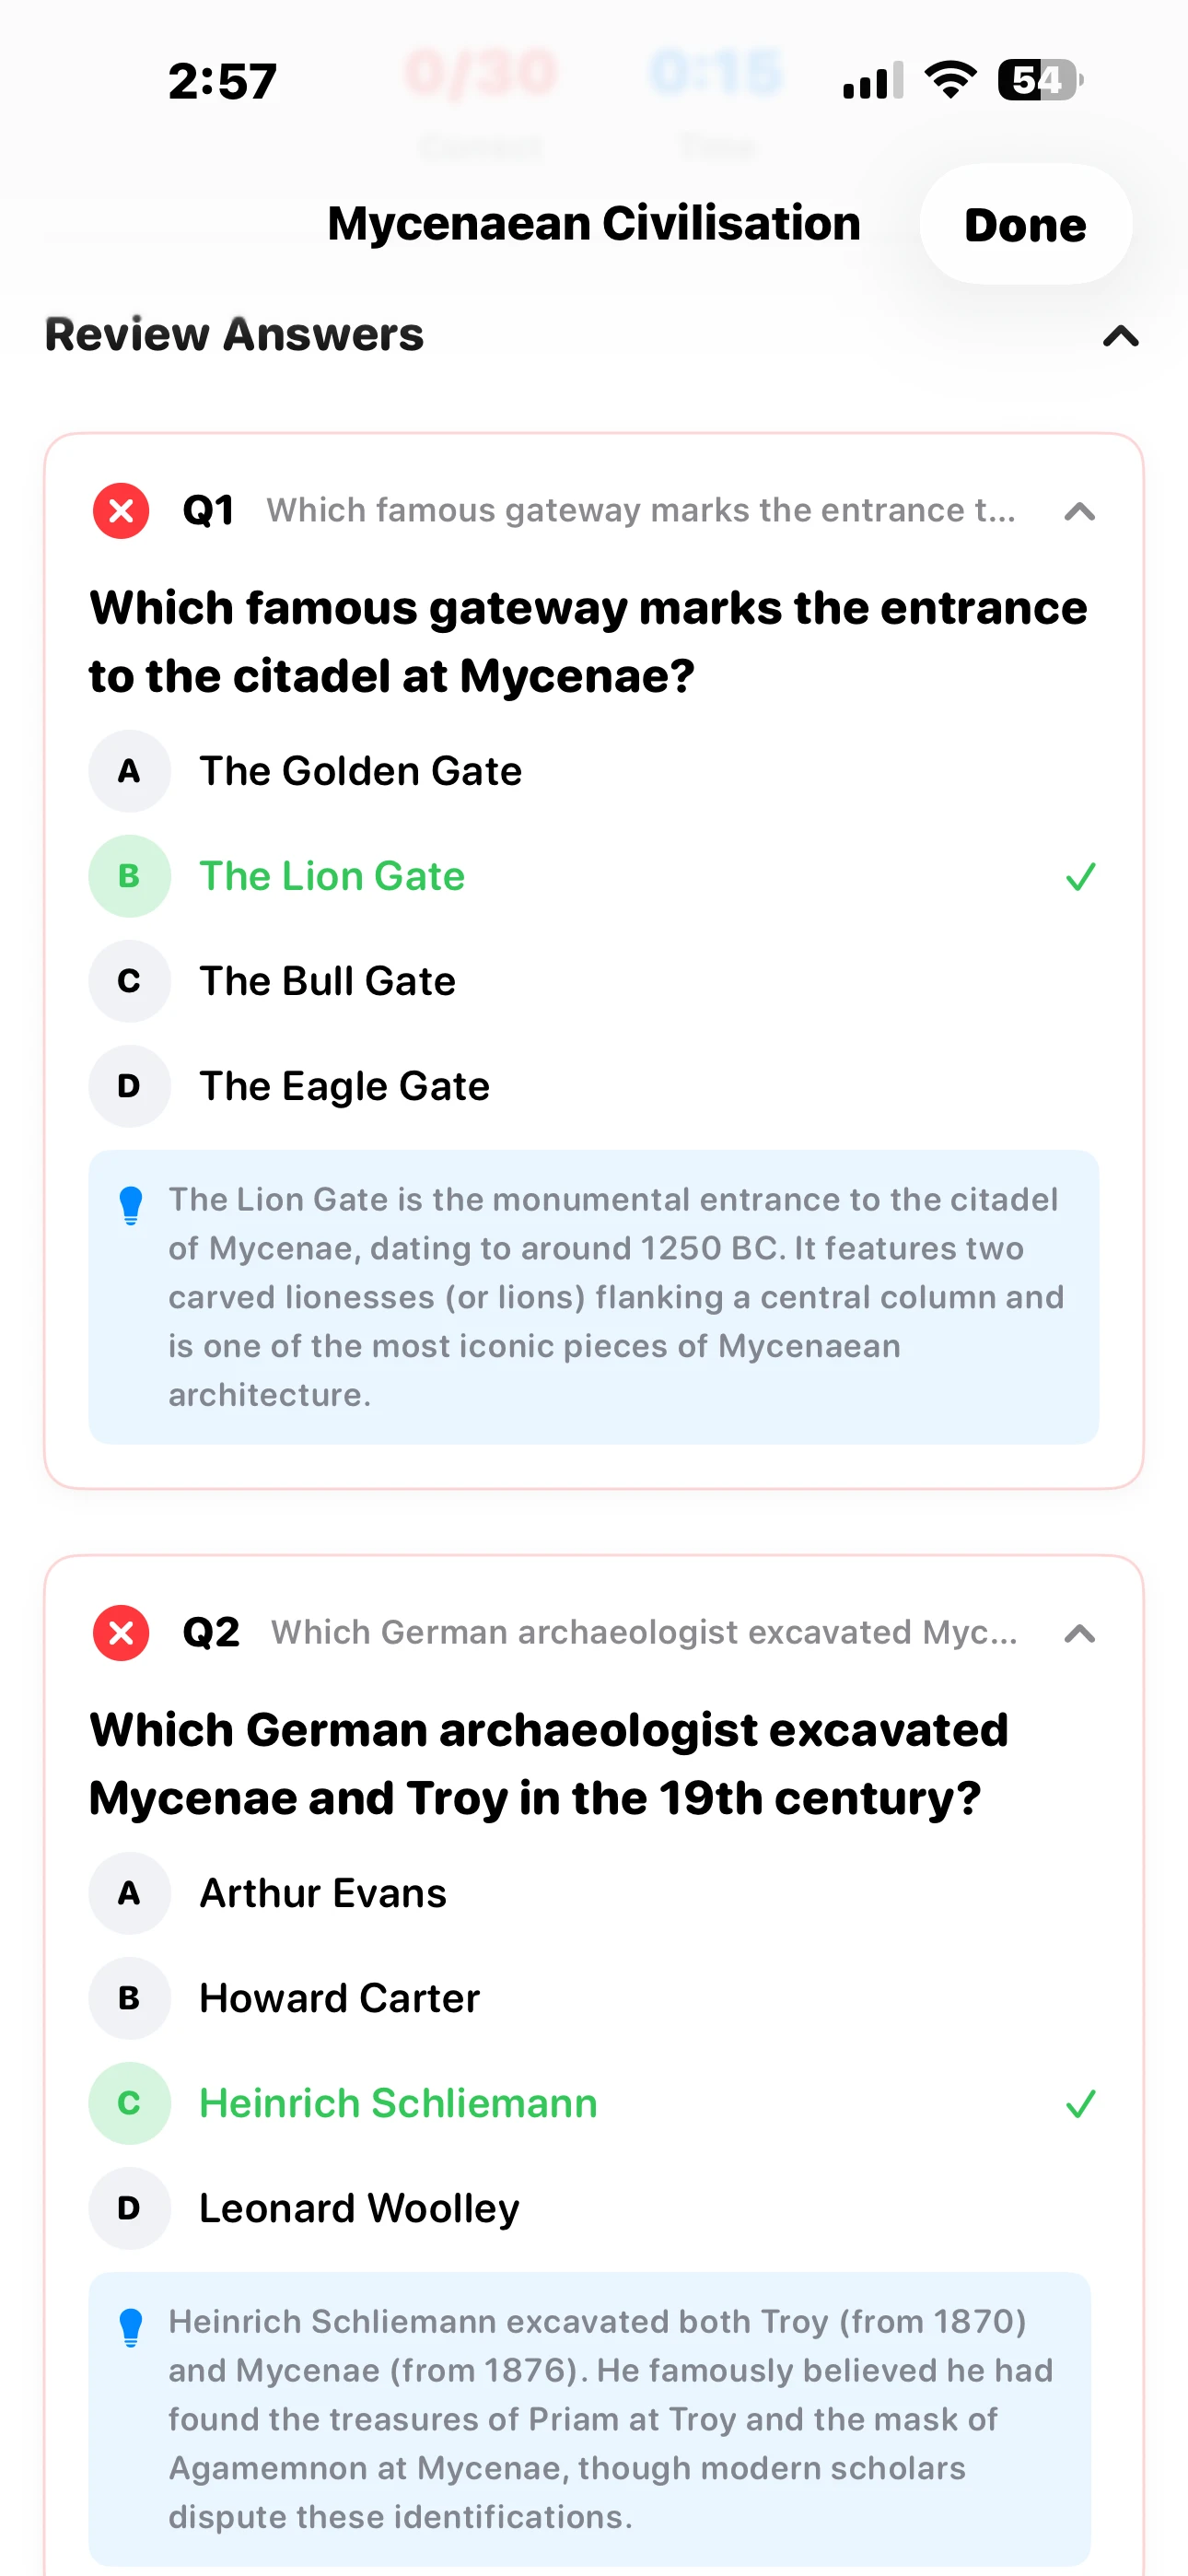Select answer option C, The Bull Gate

(x=327, y=981)
